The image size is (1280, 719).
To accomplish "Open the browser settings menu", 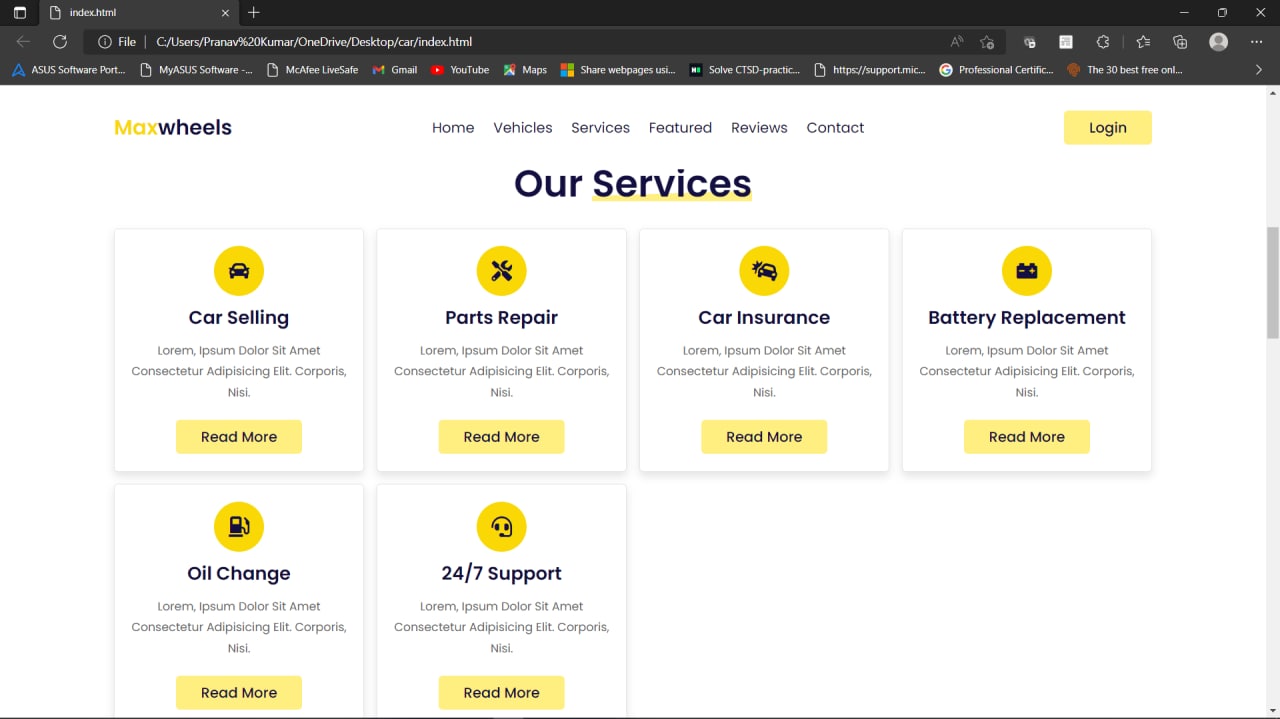I will tap(1257, 41).
